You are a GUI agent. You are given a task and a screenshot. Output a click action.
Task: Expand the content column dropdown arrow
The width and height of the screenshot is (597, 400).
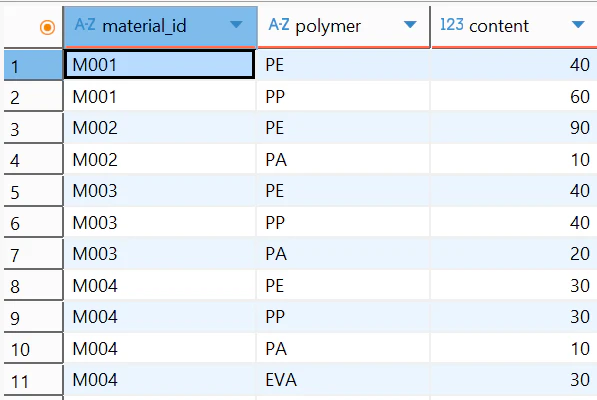(578, 25)
